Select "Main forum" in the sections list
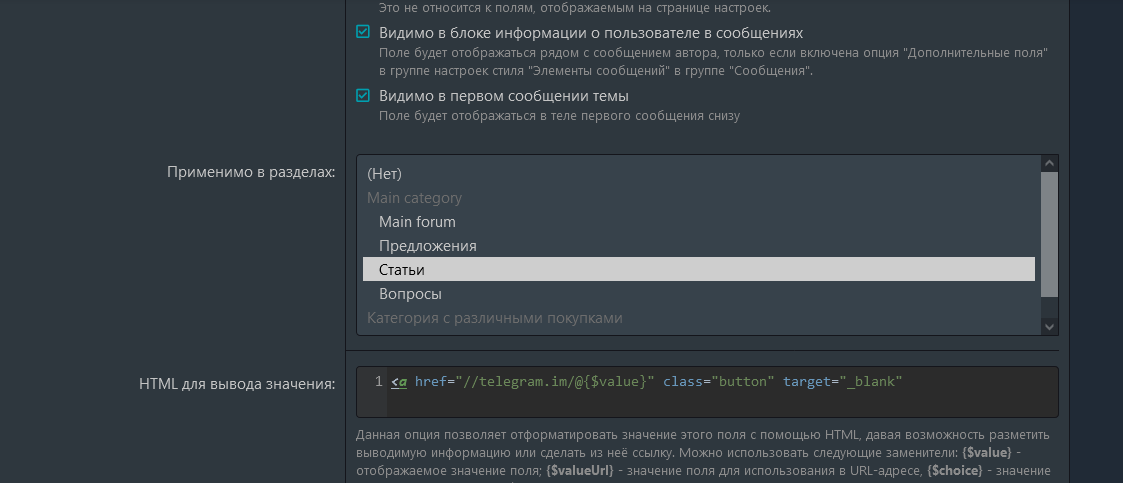The height and width of the screenshot is (483, 1123). (x=417, y=222)
